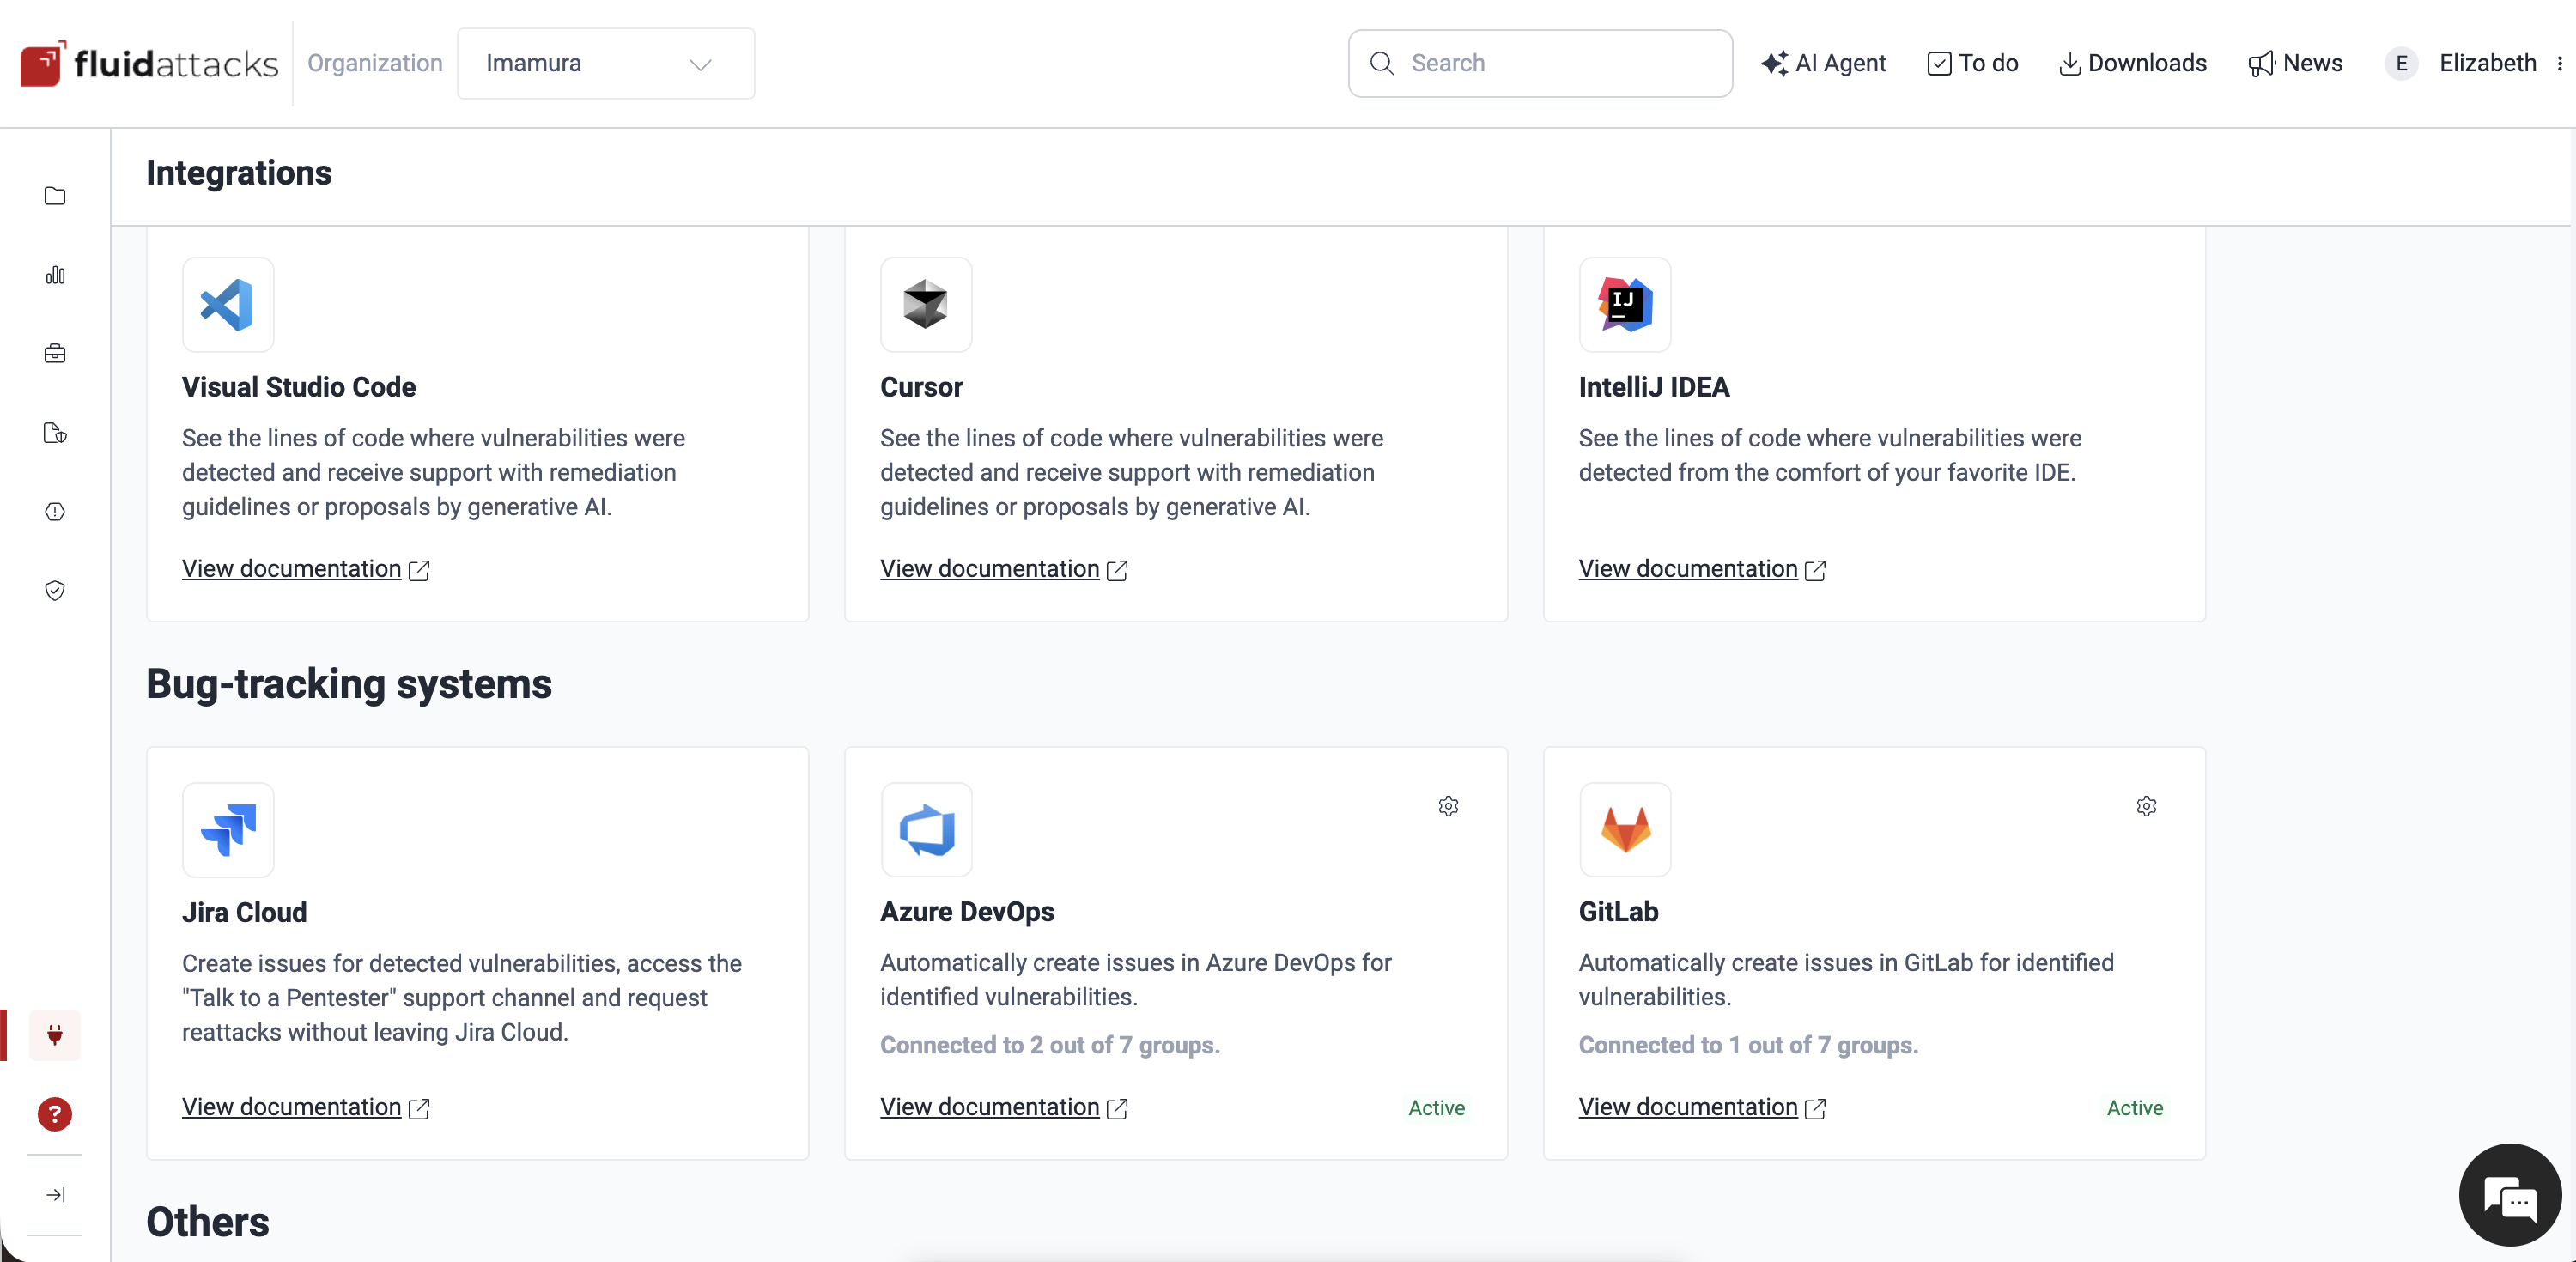Open the live chat bubble
Image resolution: width=2576 pixels, height=1262 pixels.
pyautogui.click(x=2510, y=1195)
